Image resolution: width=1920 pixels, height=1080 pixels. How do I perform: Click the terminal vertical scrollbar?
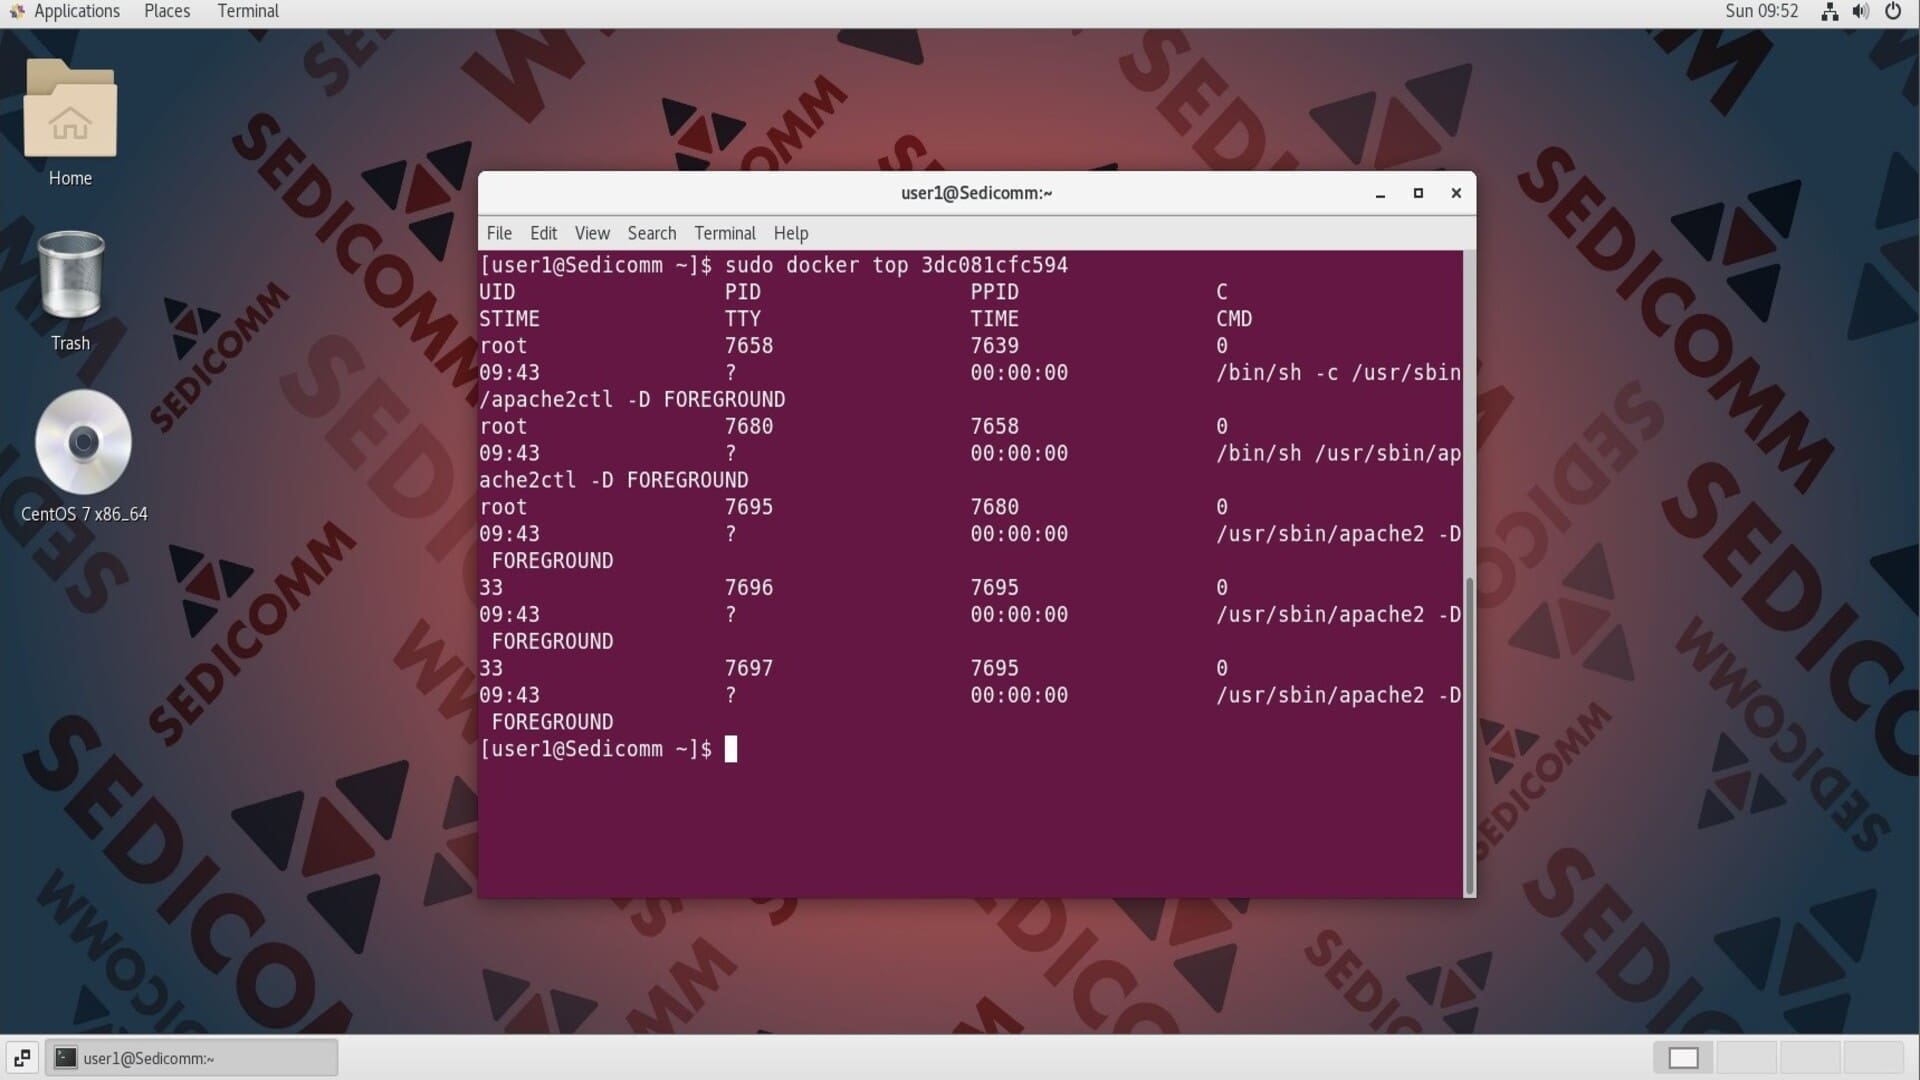1469,735
